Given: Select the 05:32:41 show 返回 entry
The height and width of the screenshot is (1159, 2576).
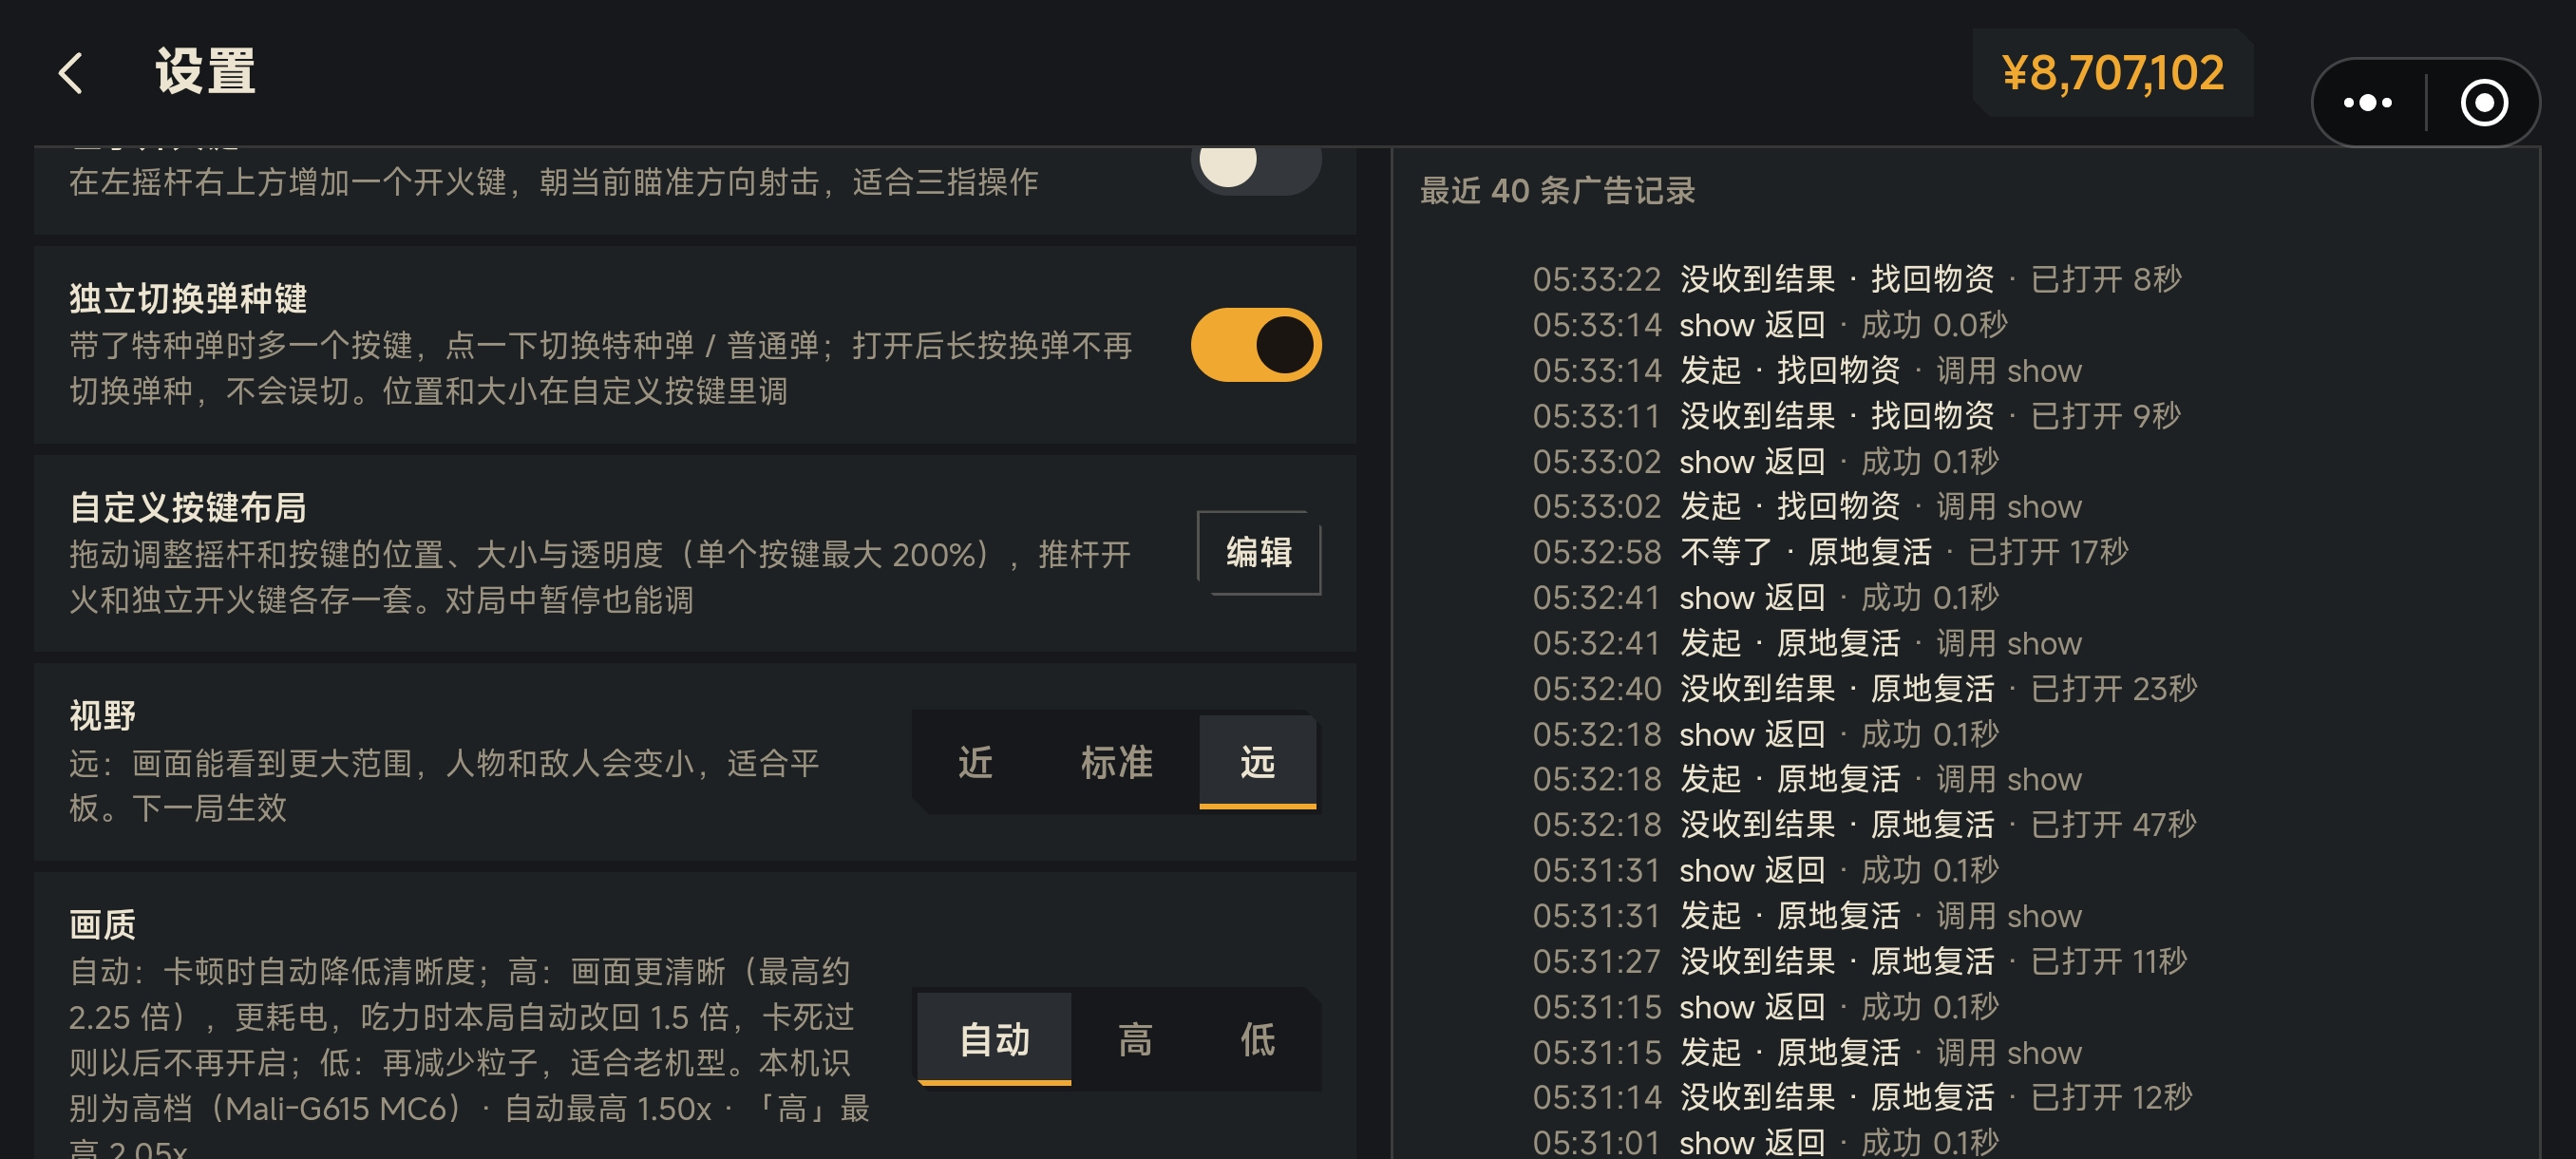Looking at the screenshot, I should click(x=1766, y=598).
